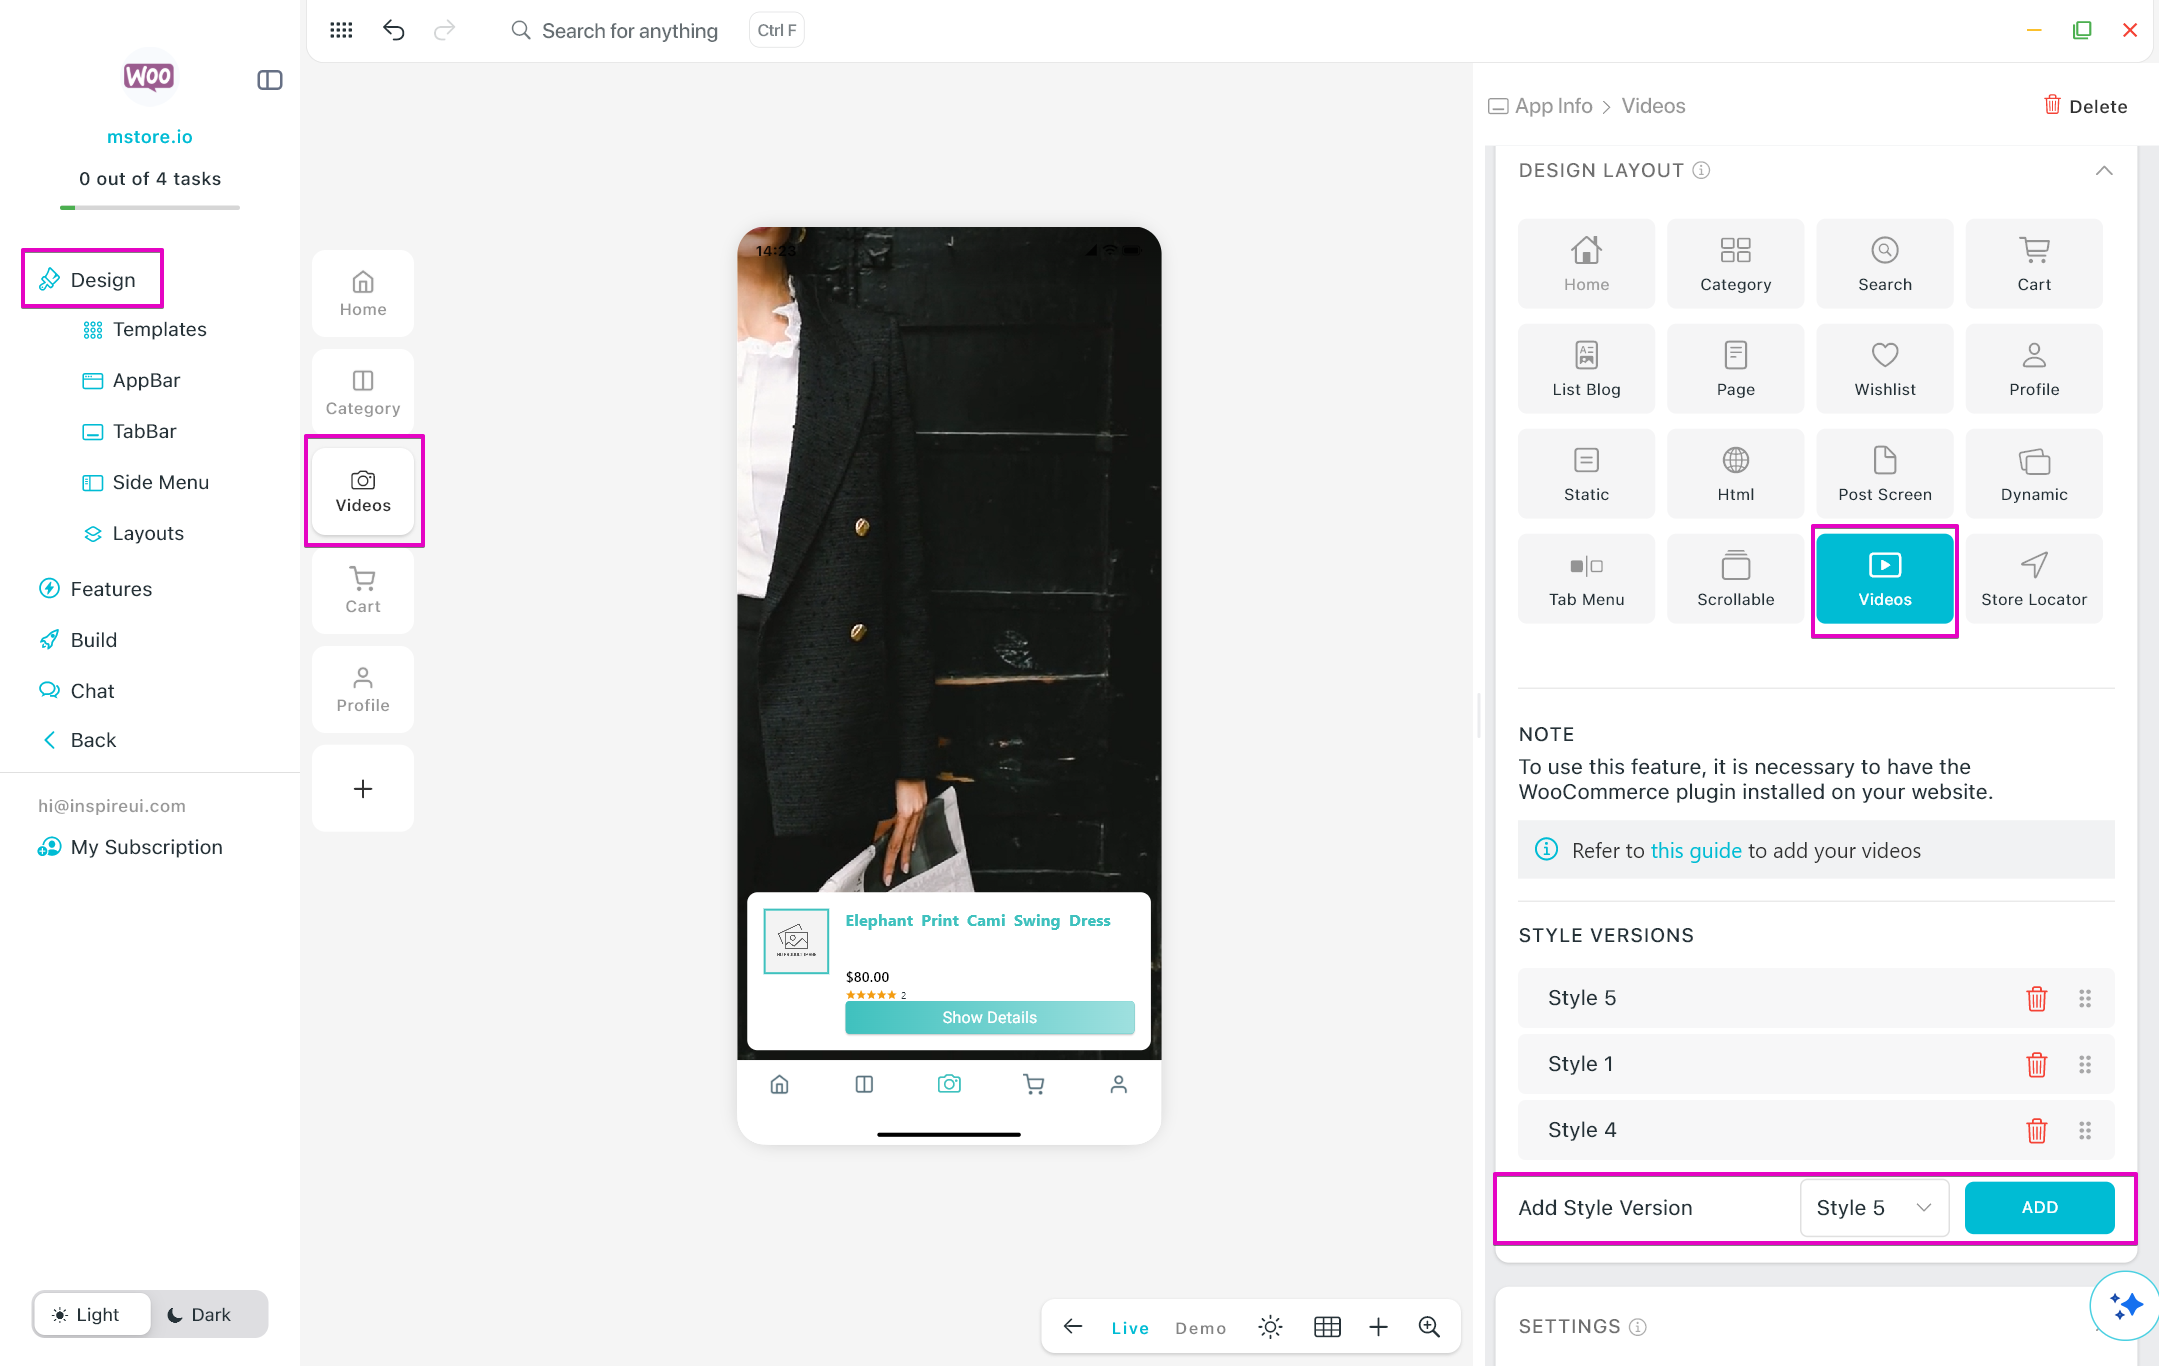This screenshot has width=2159, height=1366.
Task: Zoom in with magnifier icon
Action: point(1429,1327)
